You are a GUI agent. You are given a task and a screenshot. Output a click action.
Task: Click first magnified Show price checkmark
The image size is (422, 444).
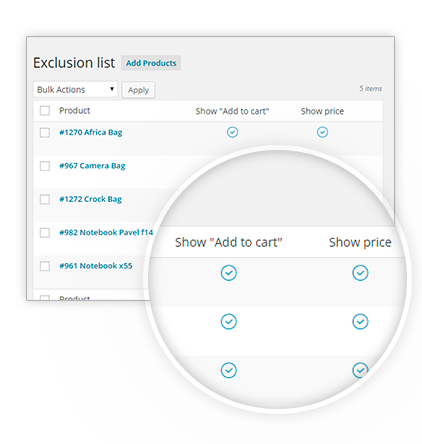[x=360, y=273]
